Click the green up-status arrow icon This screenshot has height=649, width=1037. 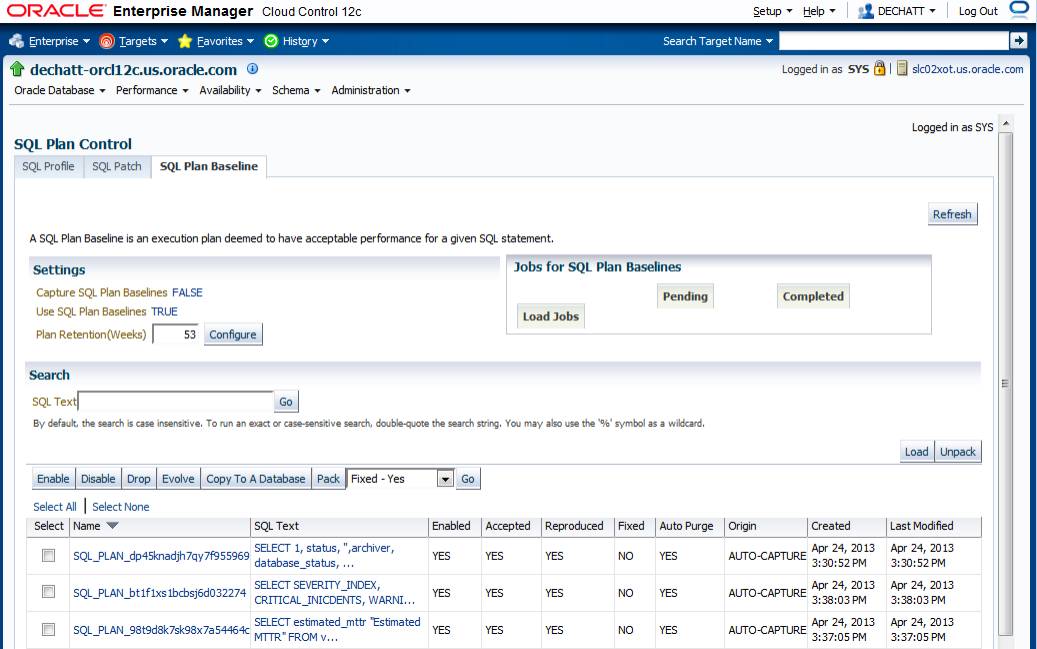pos(17,69)
